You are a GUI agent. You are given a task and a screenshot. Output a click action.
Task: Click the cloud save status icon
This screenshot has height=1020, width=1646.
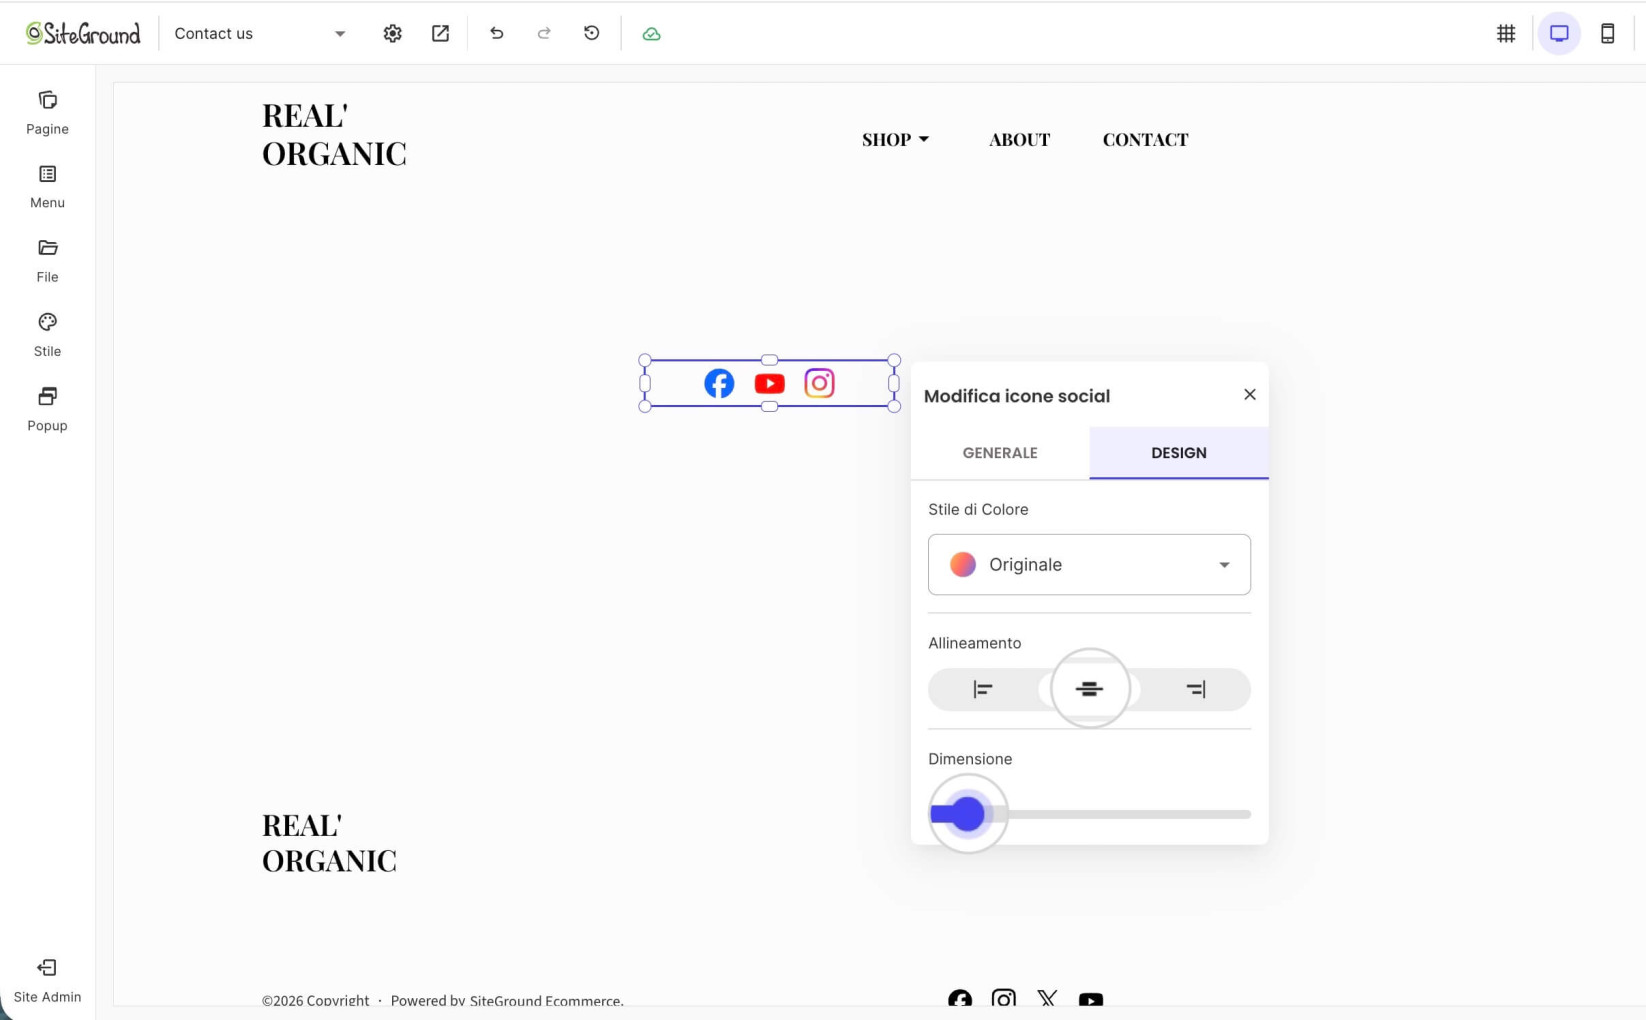coord(651,33)
